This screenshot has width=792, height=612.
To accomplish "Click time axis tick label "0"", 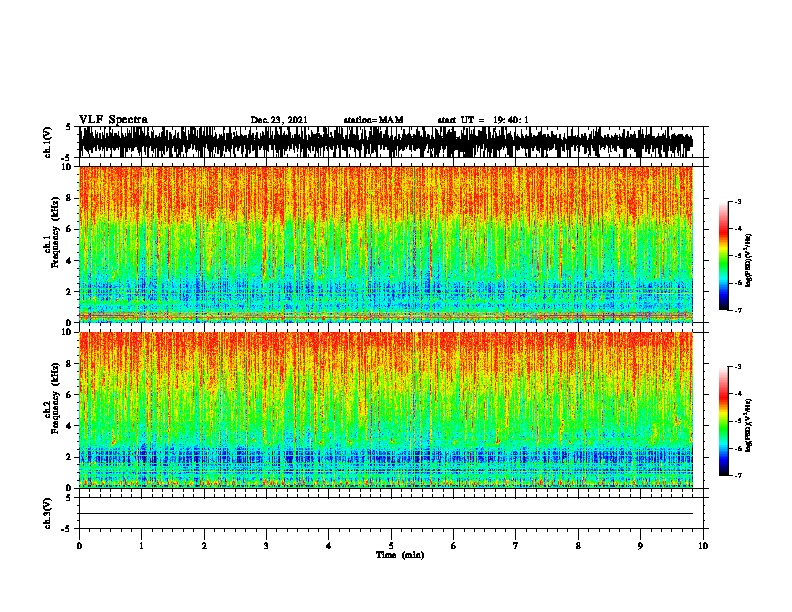I will (x=79, y=545).
